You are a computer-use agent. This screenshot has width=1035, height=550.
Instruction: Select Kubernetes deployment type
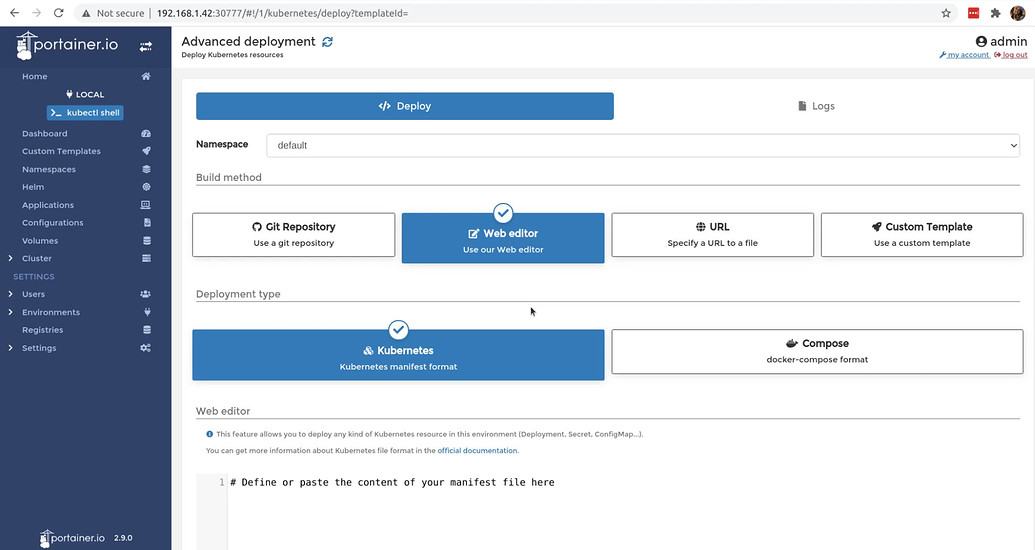[398, 355]
